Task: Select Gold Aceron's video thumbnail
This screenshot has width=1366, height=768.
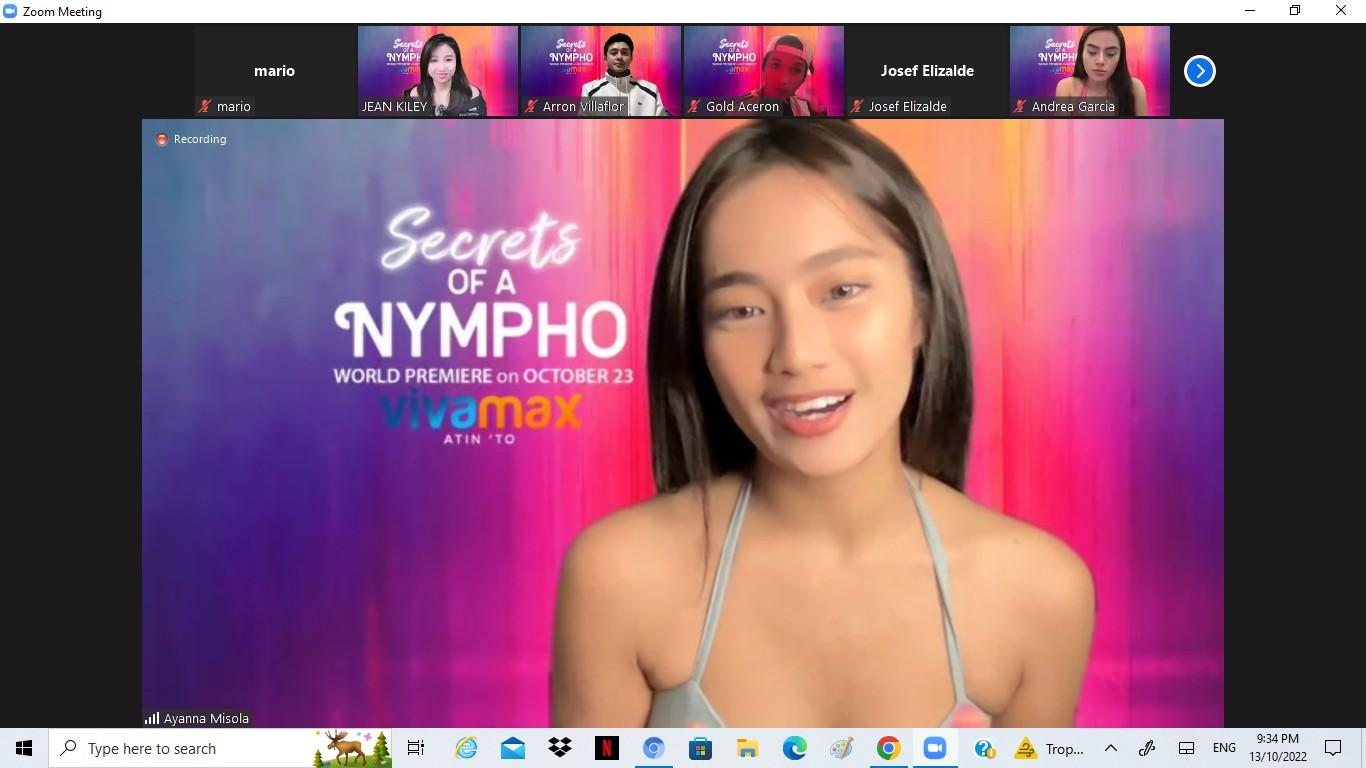Action: [x=763, y=71]
